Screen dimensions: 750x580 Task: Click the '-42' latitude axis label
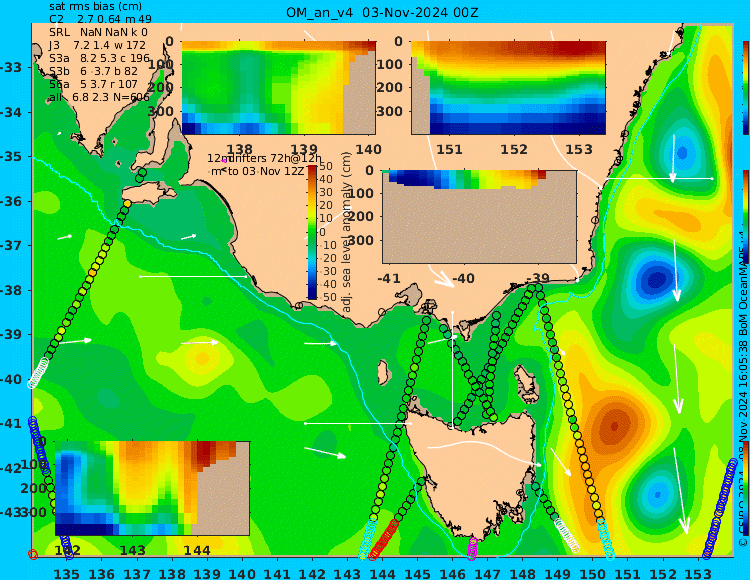coord(11,468)
